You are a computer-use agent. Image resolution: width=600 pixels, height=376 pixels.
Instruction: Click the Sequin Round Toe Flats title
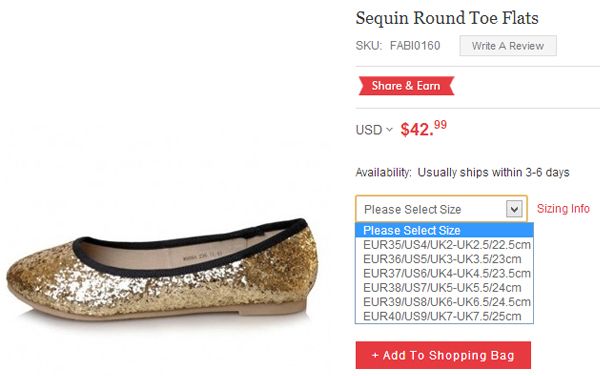(x=447, y=18)
